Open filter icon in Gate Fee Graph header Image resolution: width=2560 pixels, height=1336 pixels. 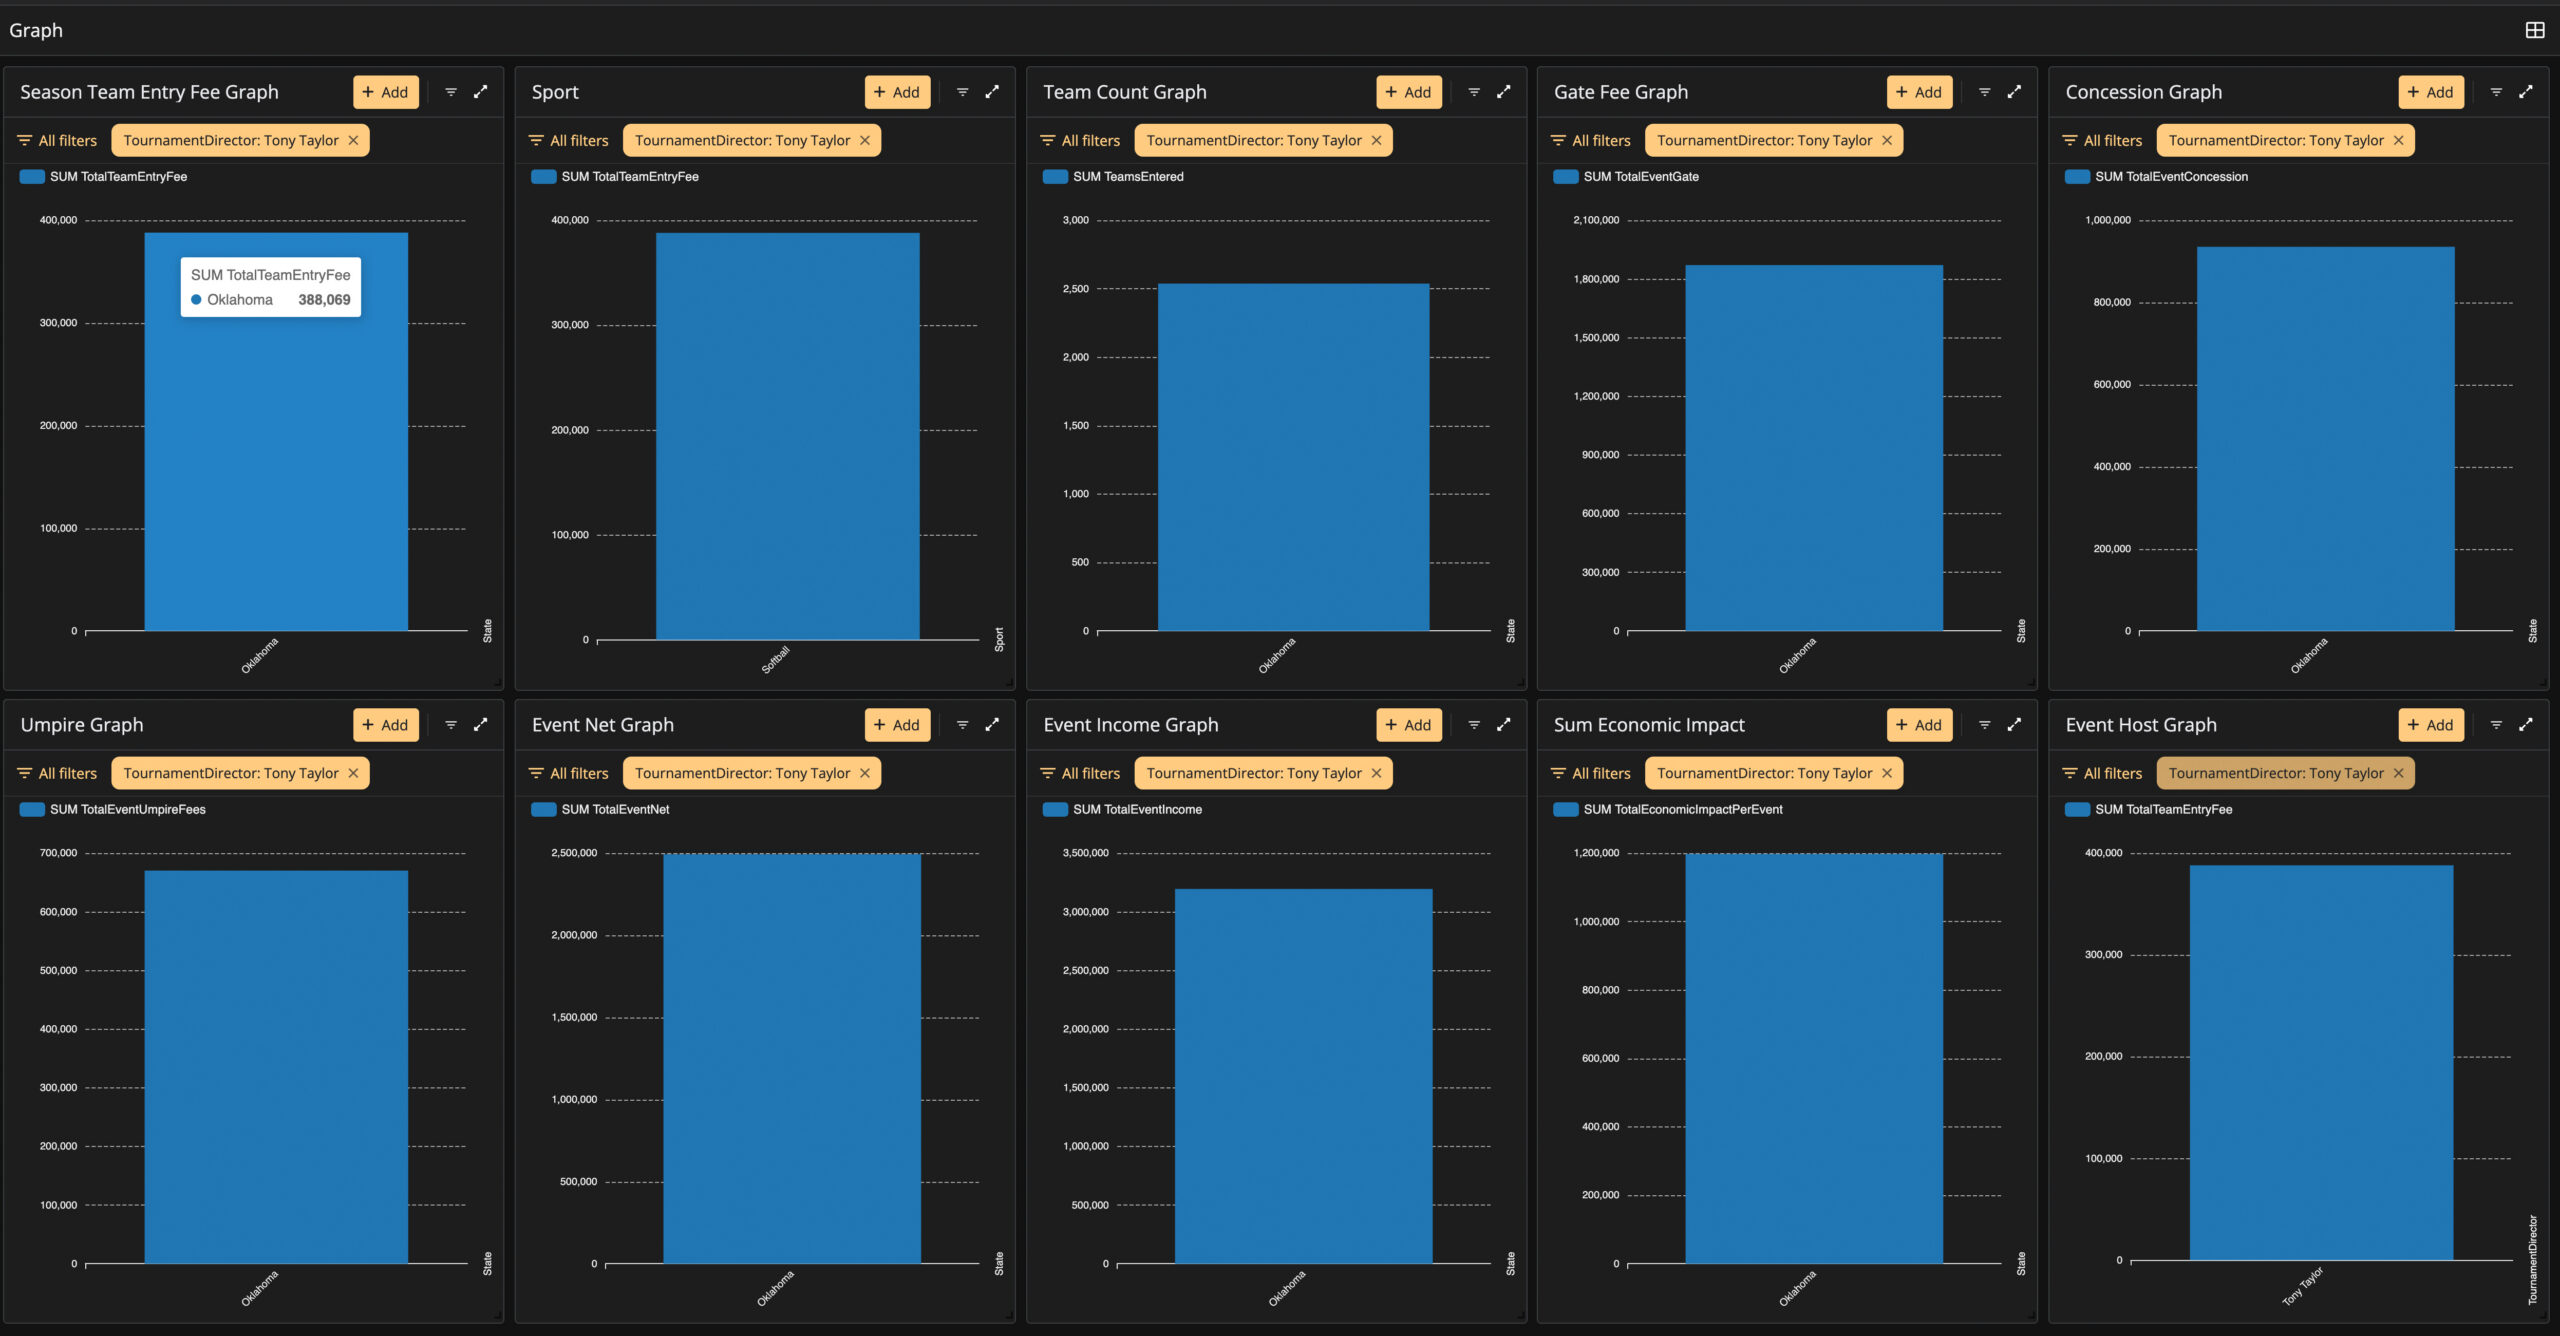click(x=1985, y=92)
